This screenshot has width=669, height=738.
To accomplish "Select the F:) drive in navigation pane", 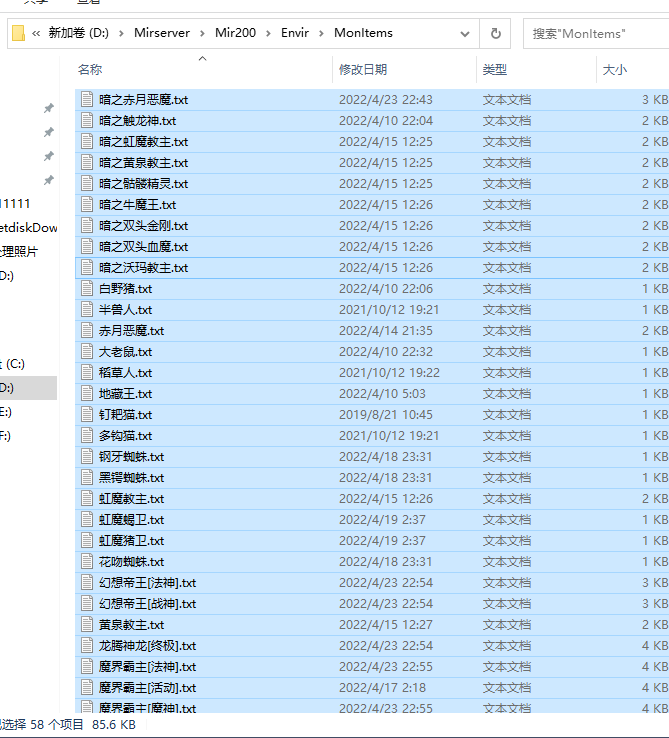I will pyautogui.click(x=5, y=436).
